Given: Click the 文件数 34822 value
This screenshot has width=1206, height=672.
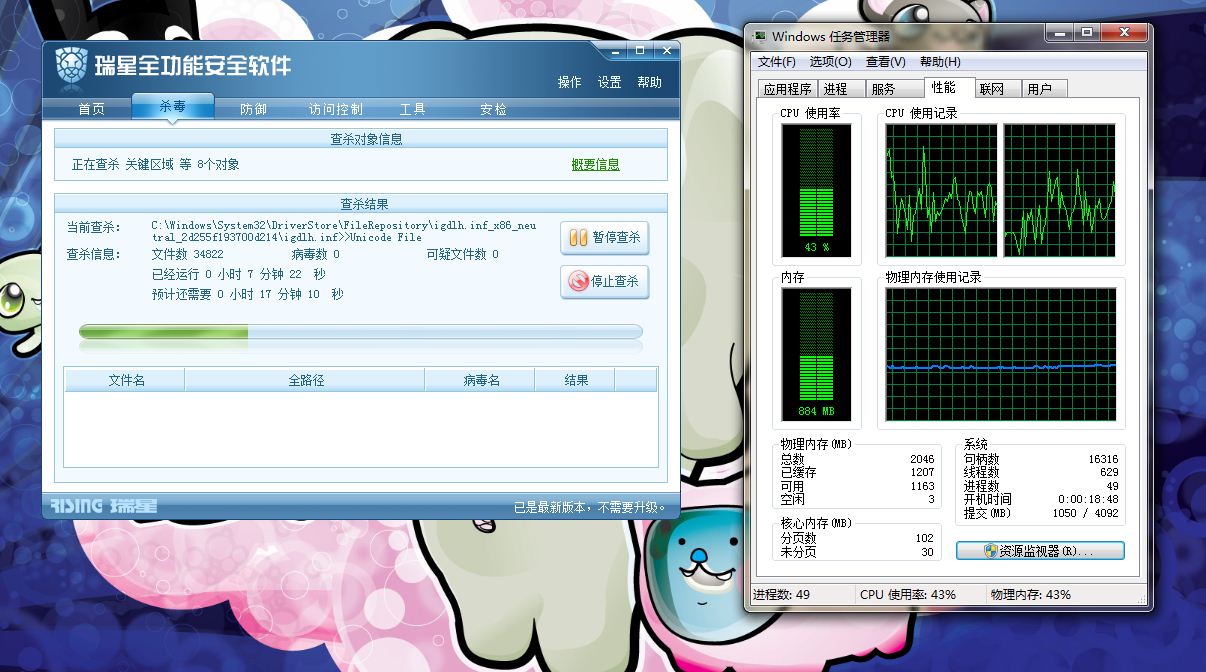Looking at the screenshot, I should tap(208, 255).
